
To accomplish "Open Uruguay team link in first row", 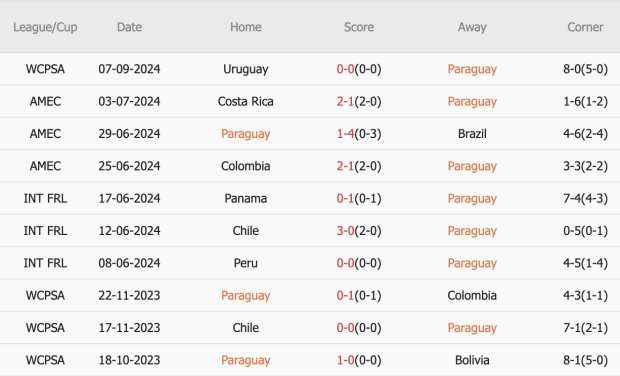I will [246, 69].
